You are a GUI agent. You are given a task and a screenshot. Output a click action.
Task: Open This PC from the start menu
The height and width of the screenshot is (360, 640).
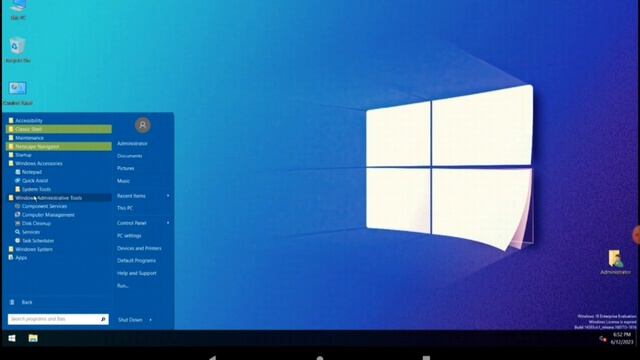[x=125, y=208]
